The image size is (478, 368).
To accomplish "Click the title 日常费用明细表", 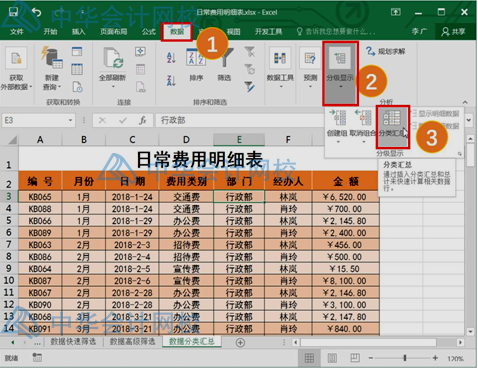I will 199,159.
